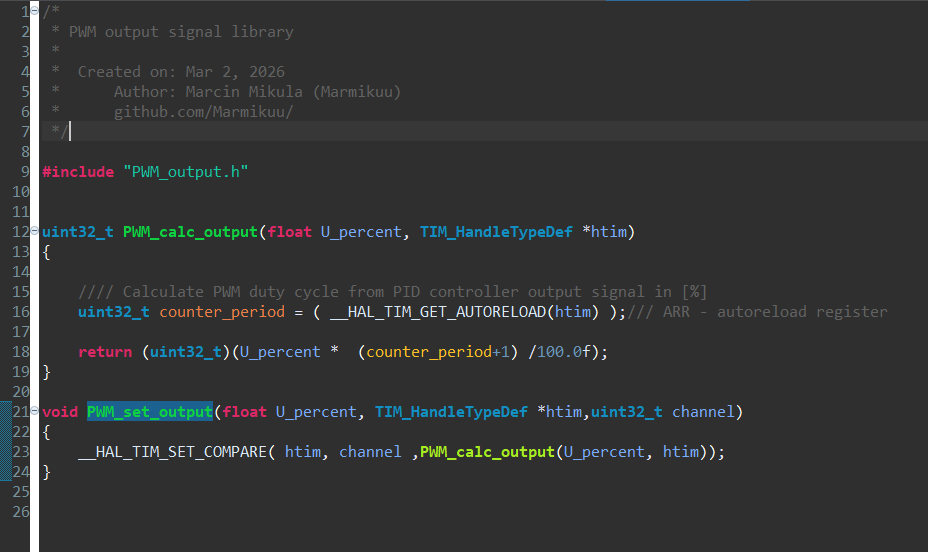This screenshot has width=928, height=552.
Task: Click the channel parameter on line 21
Action: (x=703, y=412)
